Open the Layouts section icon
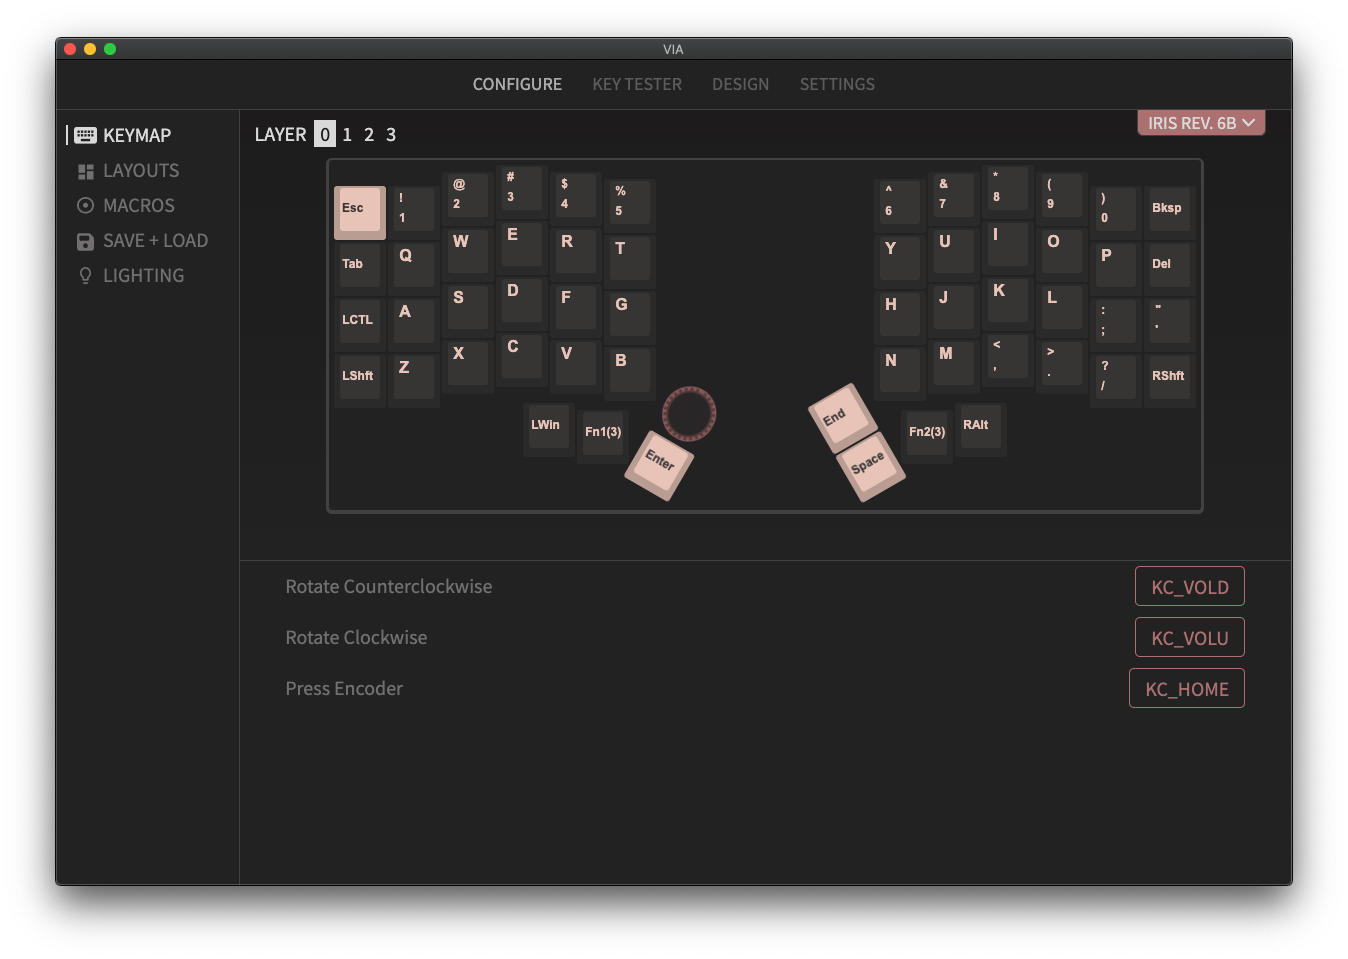The image size is (1348, 959). 86,171
